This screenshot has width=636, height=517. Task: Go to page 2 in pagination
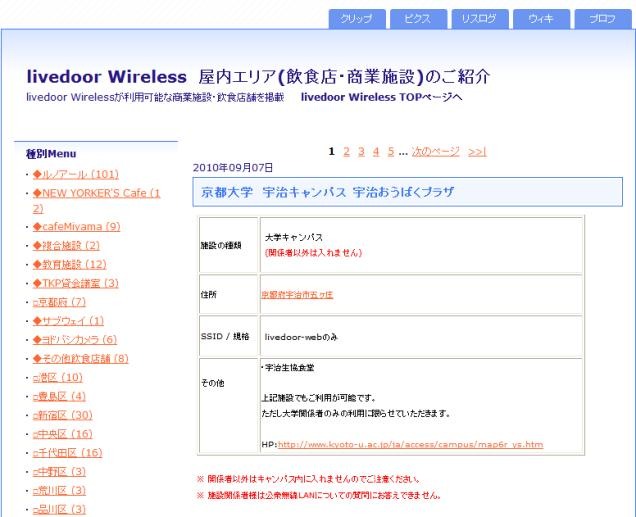point(346,151)
